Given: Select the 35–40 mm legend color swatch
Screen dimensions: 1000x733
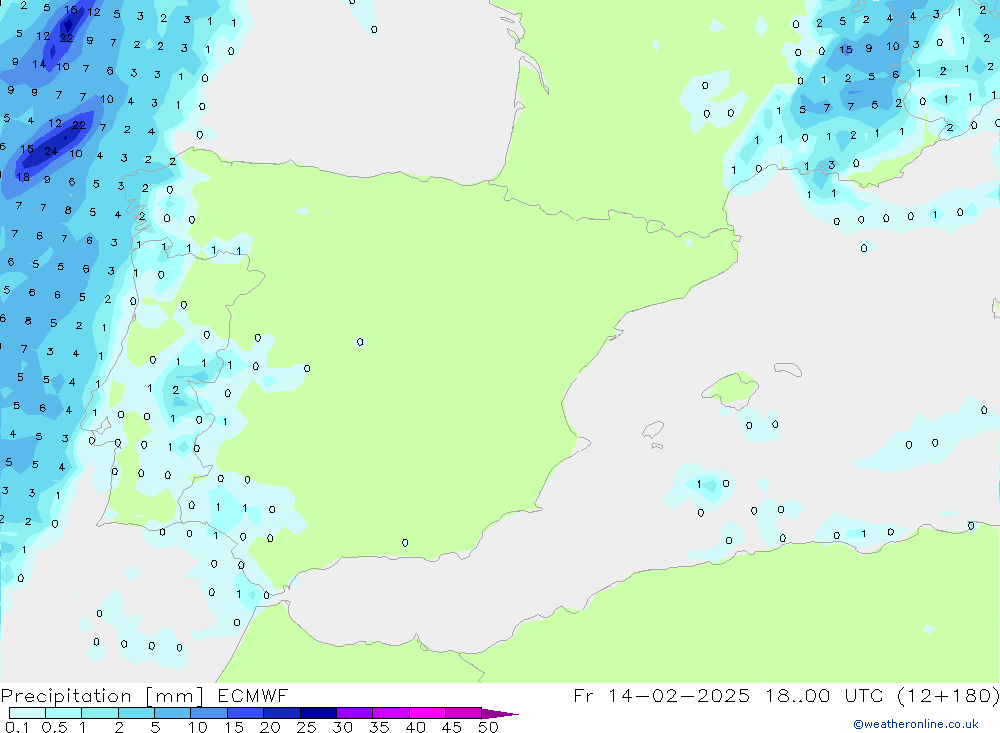Looking at the screenshot, I should pyautogui.click(x=391, y=713).
